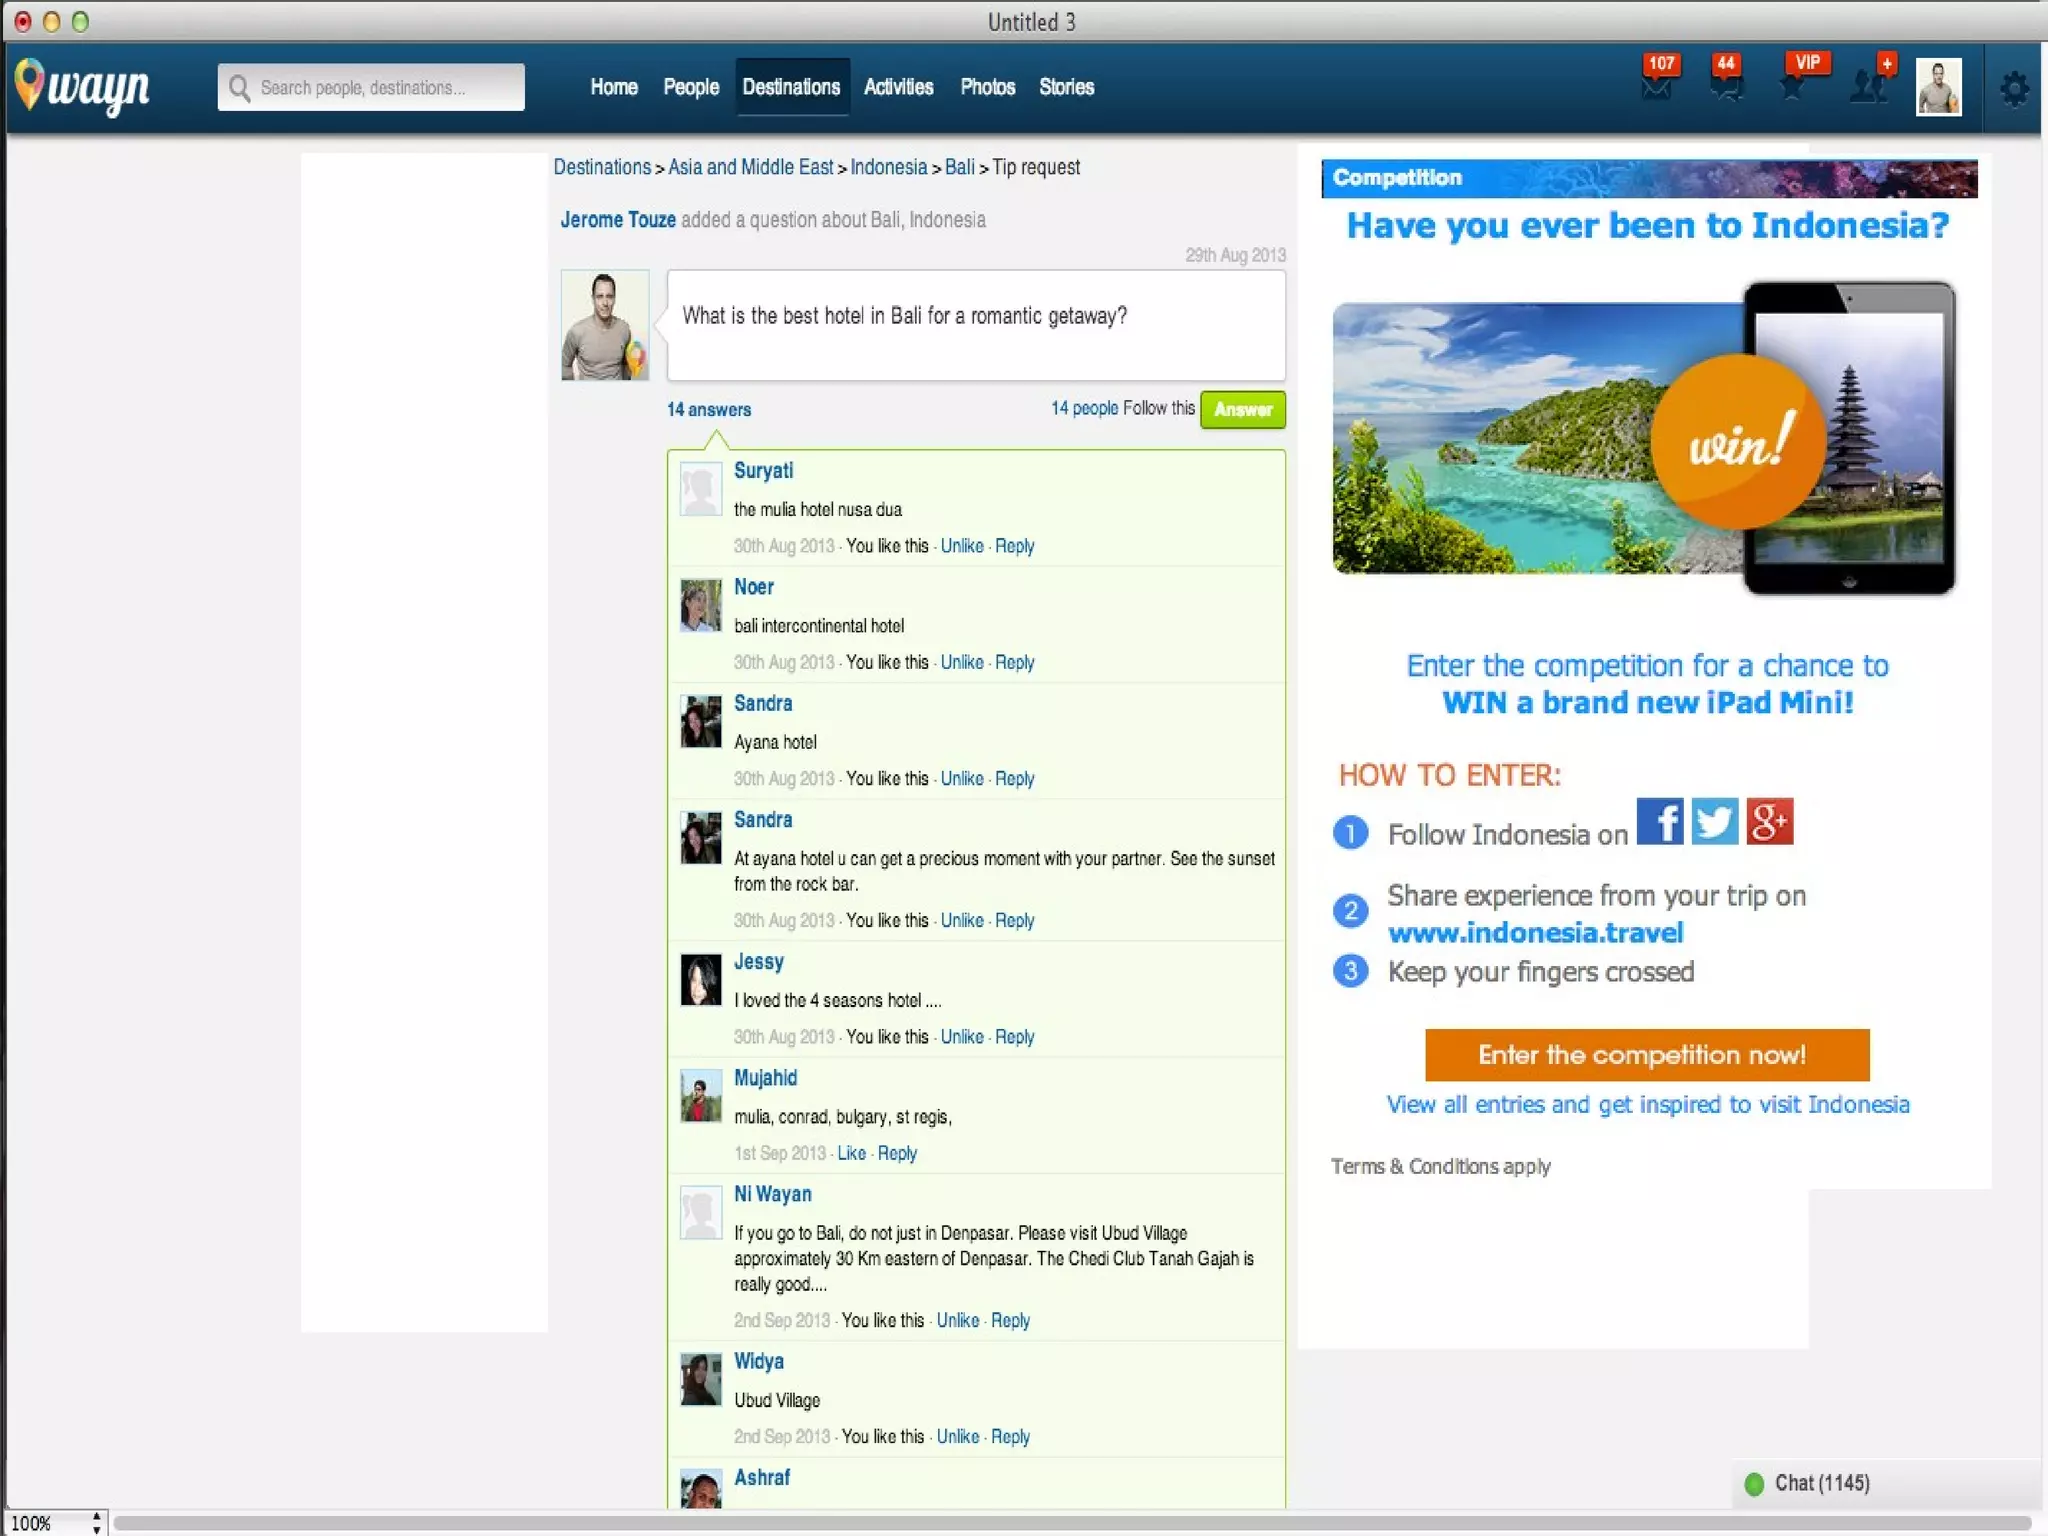Screen dimensions: 2048x1536
Task: Open the messages envelope icon with 107 badge
Action: coord(1657,84)
